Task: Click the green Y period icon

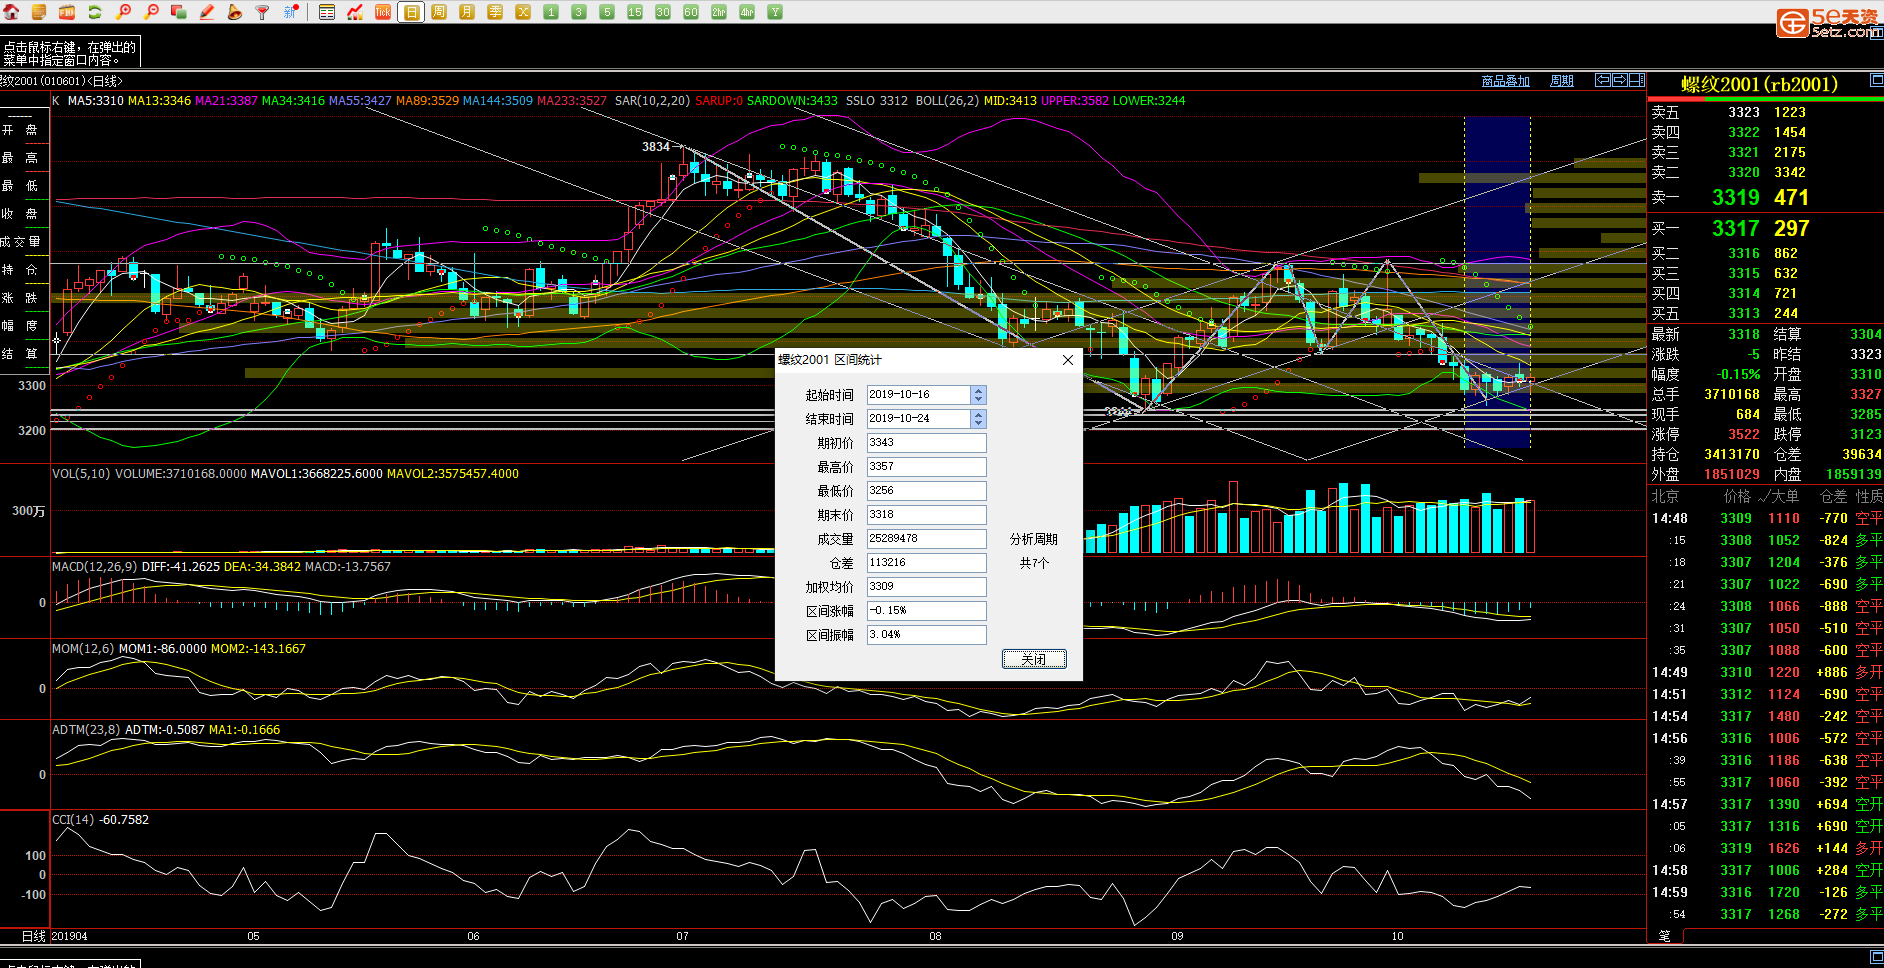Action: (x=775, y=12)
